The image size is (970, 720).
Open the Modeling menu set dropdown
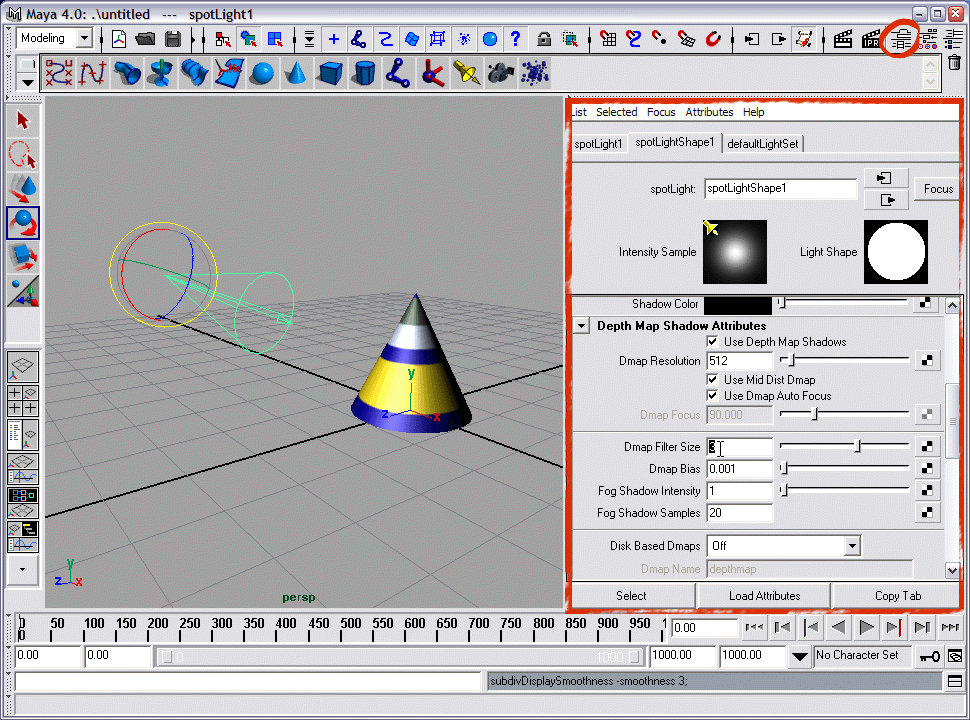click(x=83, y=39)
